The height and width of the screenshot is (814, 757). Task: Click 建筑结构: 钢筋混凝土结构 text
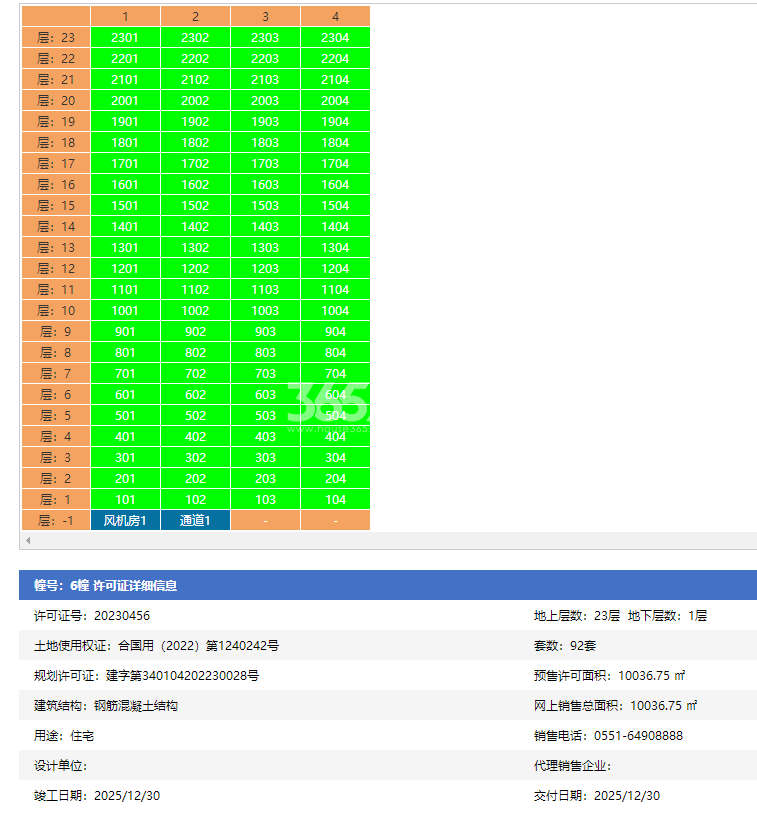(x=106, y=706)
